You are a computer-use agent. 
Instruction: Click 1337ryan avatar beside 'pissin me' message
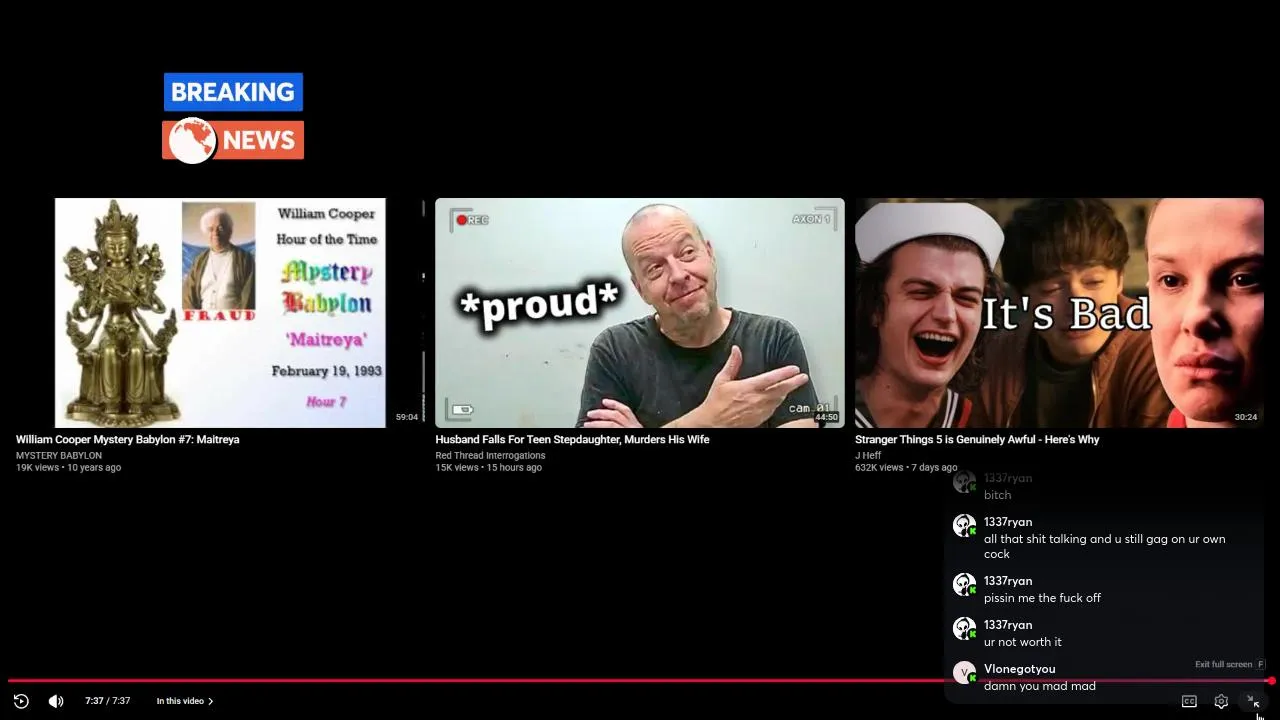964,585
